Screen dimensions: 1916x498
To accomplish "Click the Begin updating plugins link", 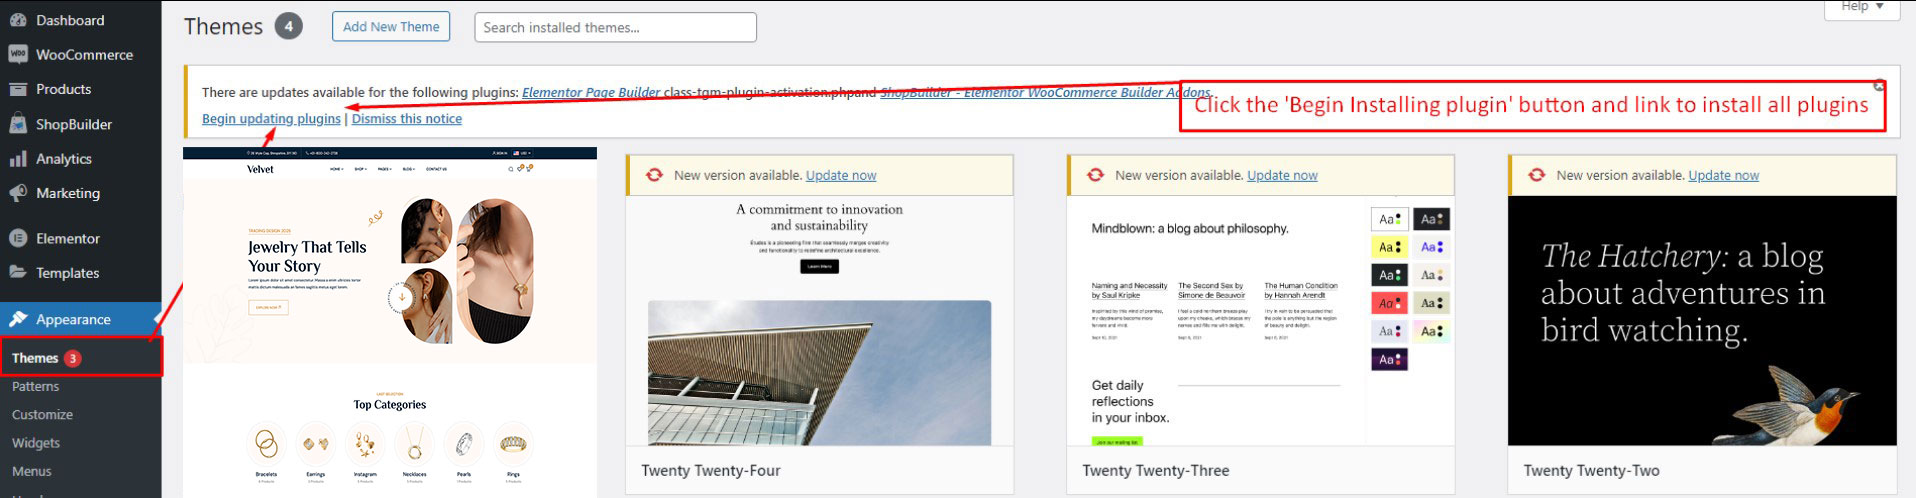I will [x=271, y=118].
